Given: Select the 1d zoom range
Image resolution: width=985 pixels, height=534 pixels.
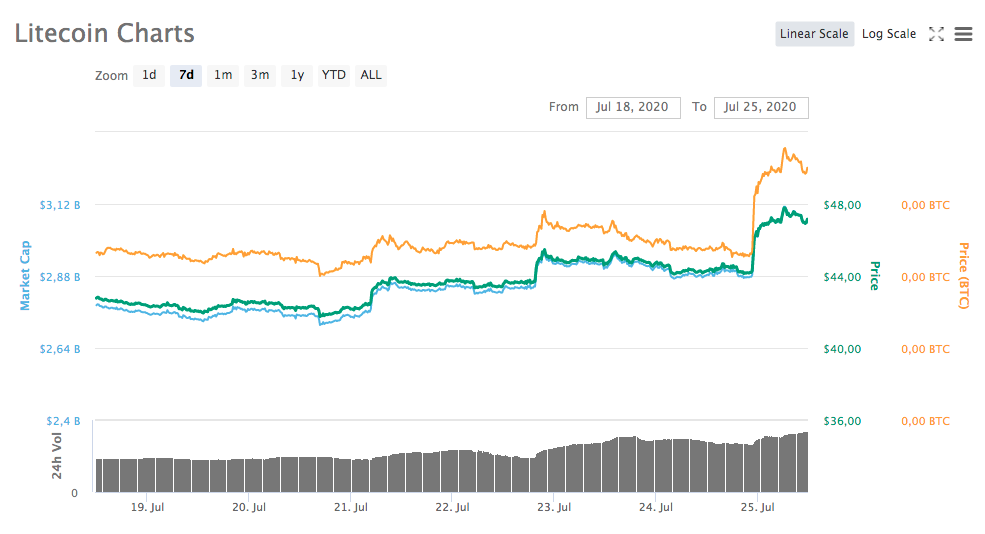Looking at the screenshot, I should (149, 75).
